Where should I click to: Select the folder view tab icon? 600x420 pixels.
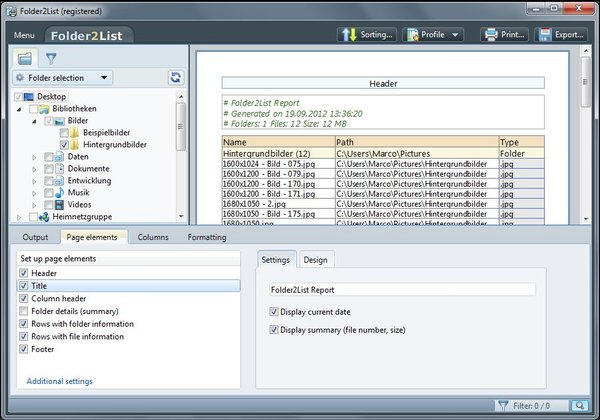point(25,58)
